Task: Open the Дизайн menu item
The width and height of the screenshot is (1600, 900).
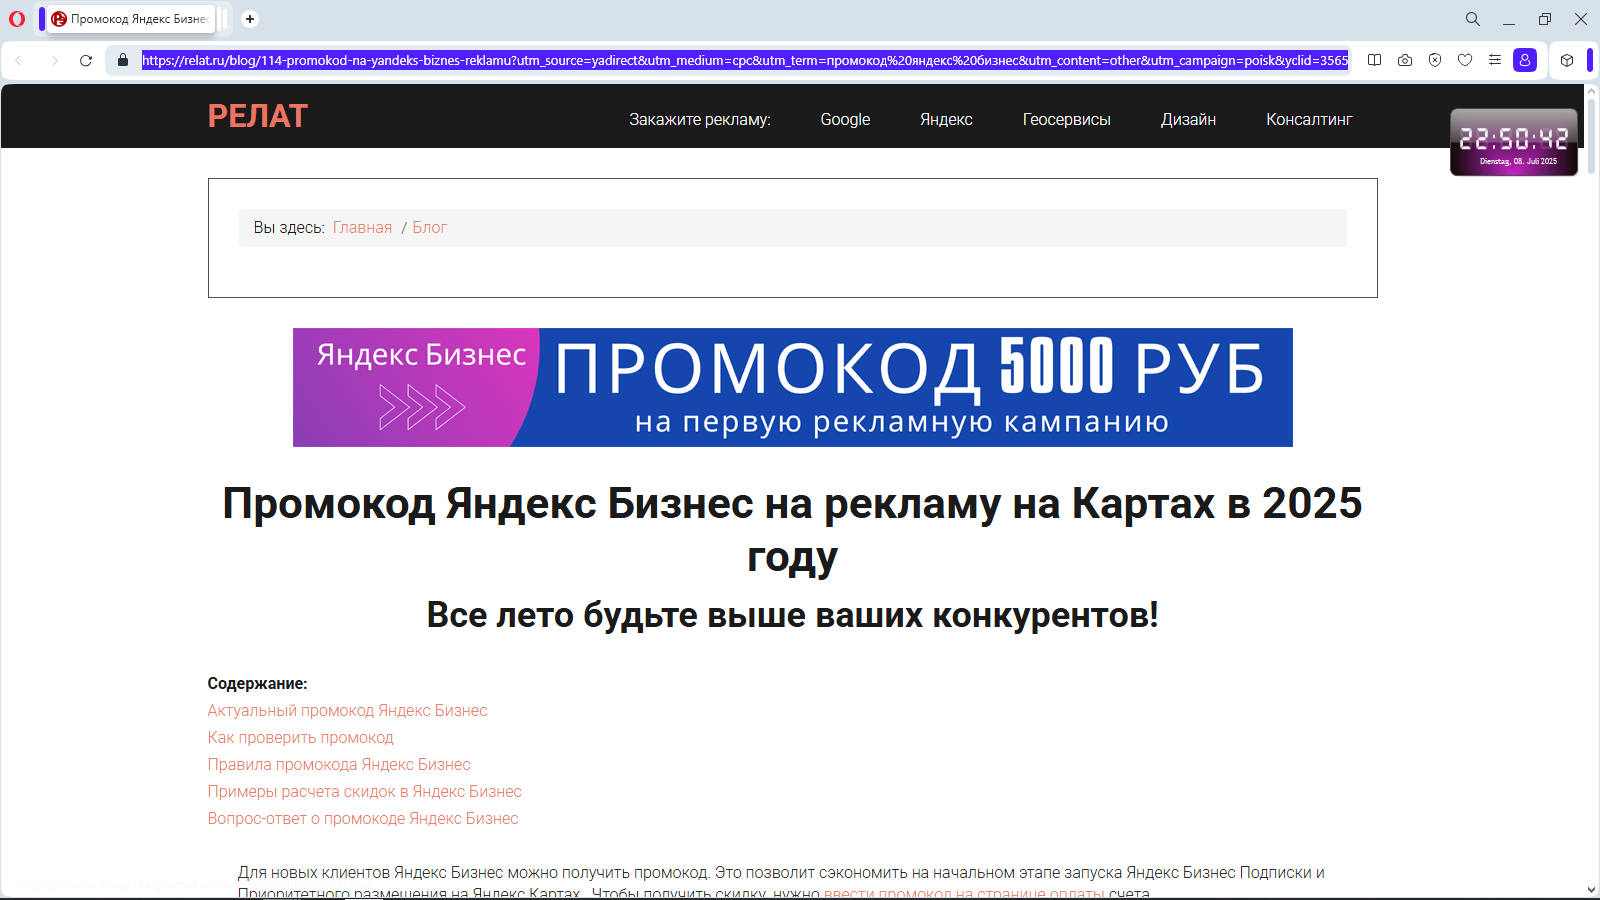Action: point(1188,119)
